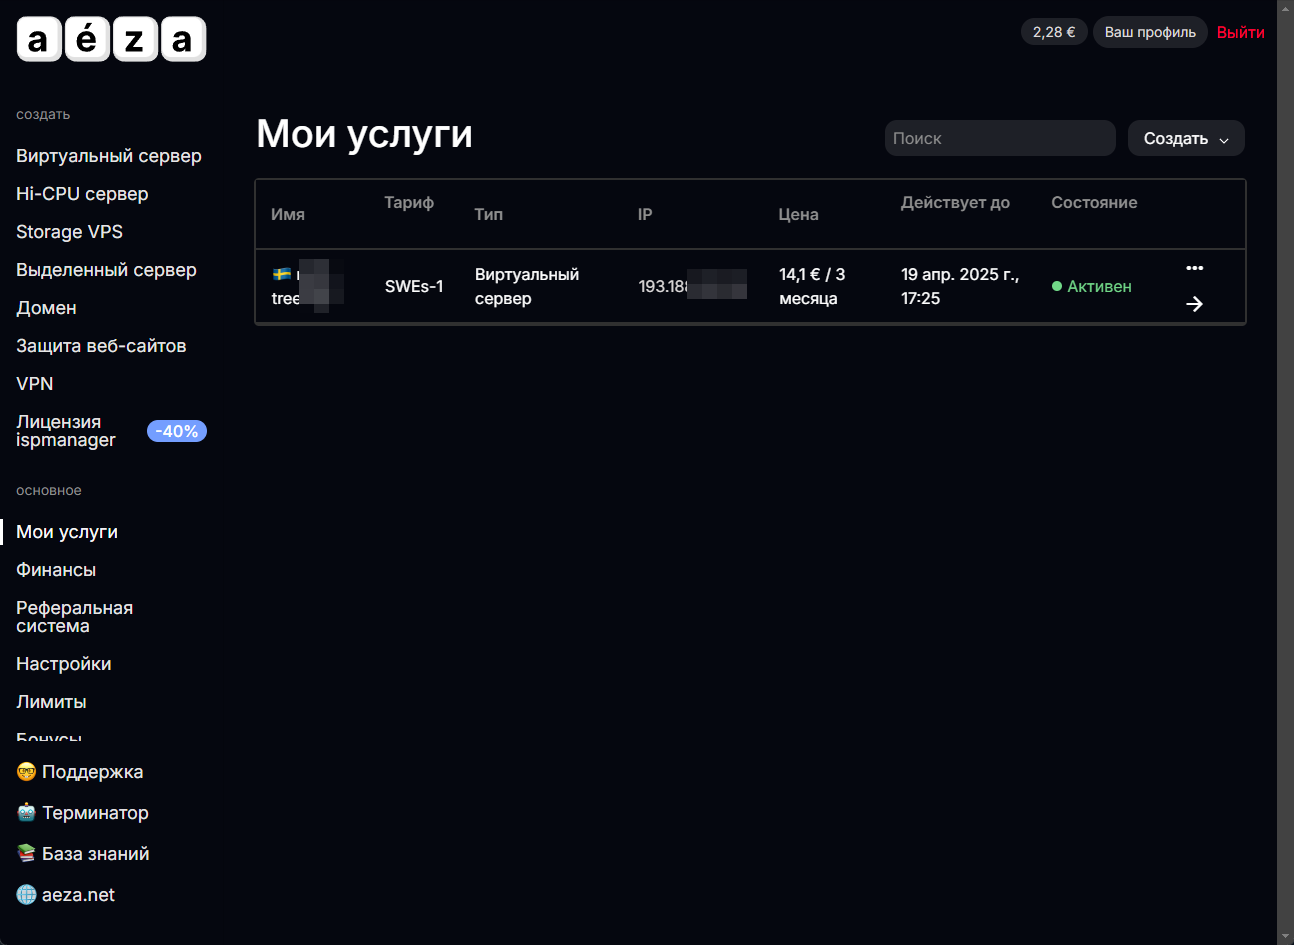The image size is (1294, 945).
Task: Open Storage VPS creation page
Action: coord(69,232)
